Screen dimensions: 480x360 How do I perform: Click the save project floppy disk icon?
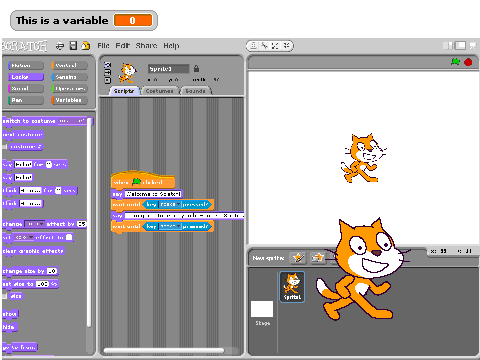73,46
